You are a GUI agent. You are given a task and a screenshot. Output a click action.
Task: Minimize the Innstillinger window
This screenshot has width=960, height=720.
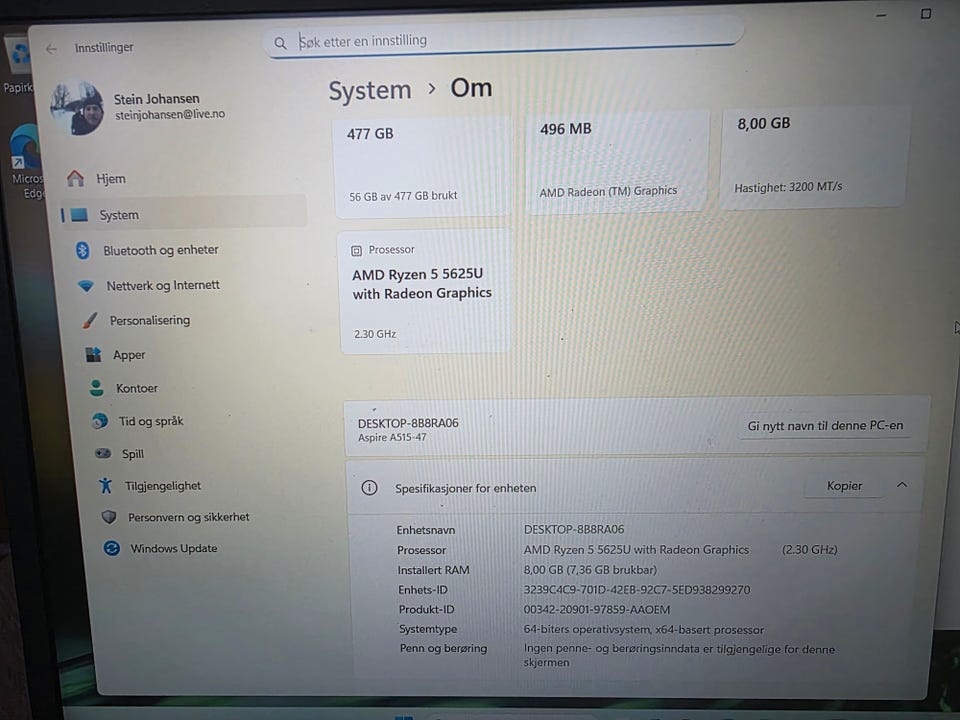[x=882, y=15]
